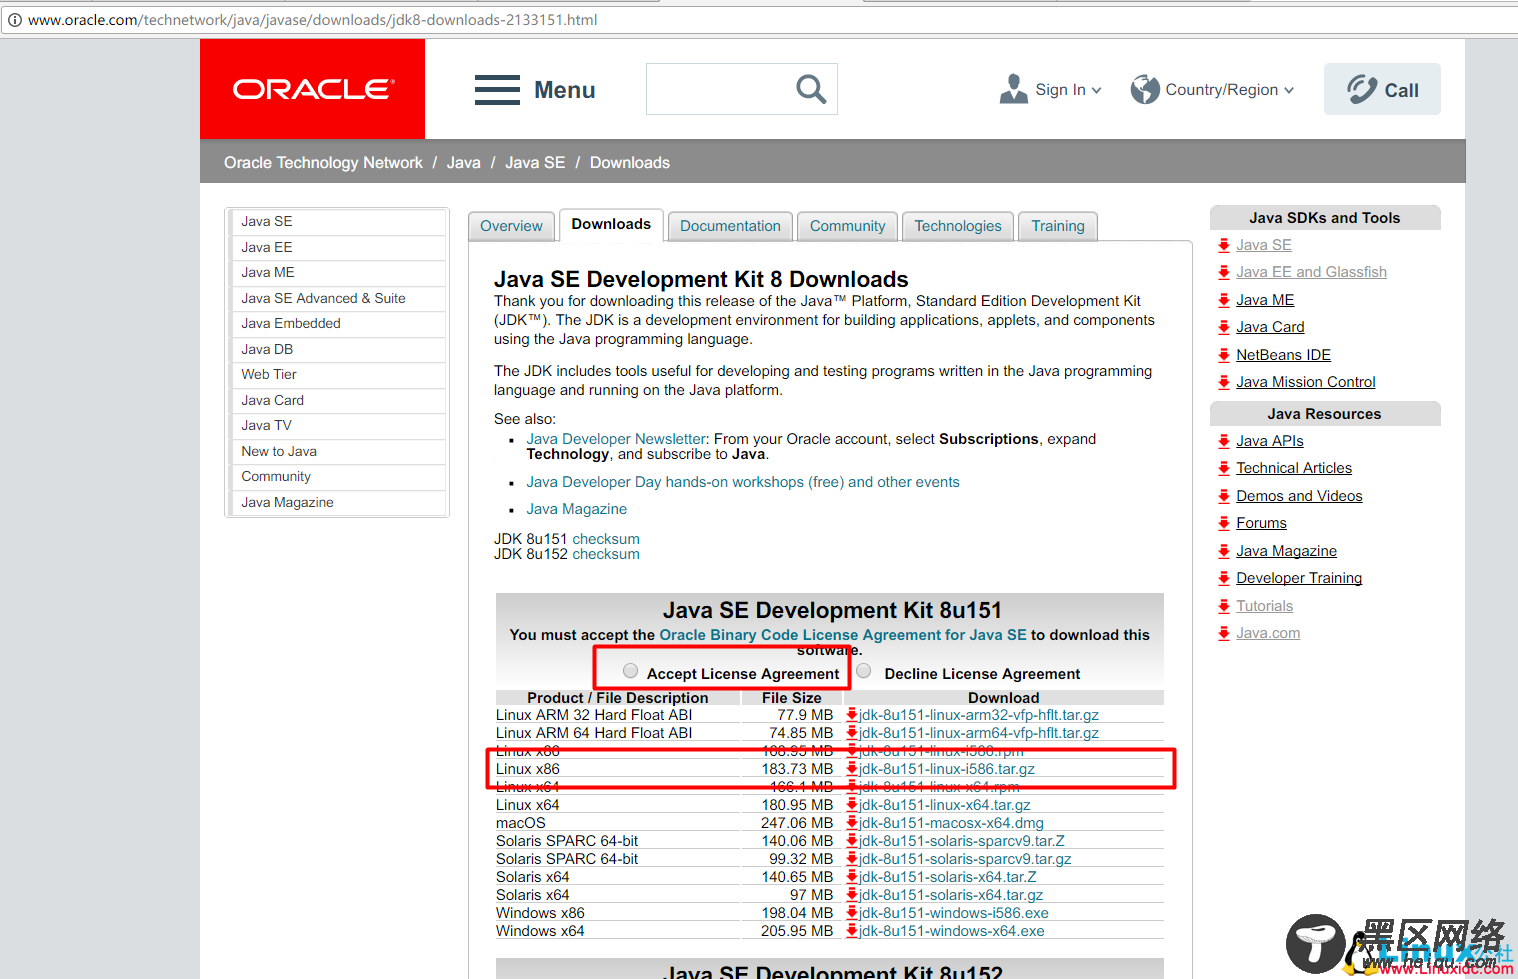Image resolution: width=1518 pixels, height=979 pixels.
Task: Click the Country/Region globe icon
Action: [x=1145, y=89]
